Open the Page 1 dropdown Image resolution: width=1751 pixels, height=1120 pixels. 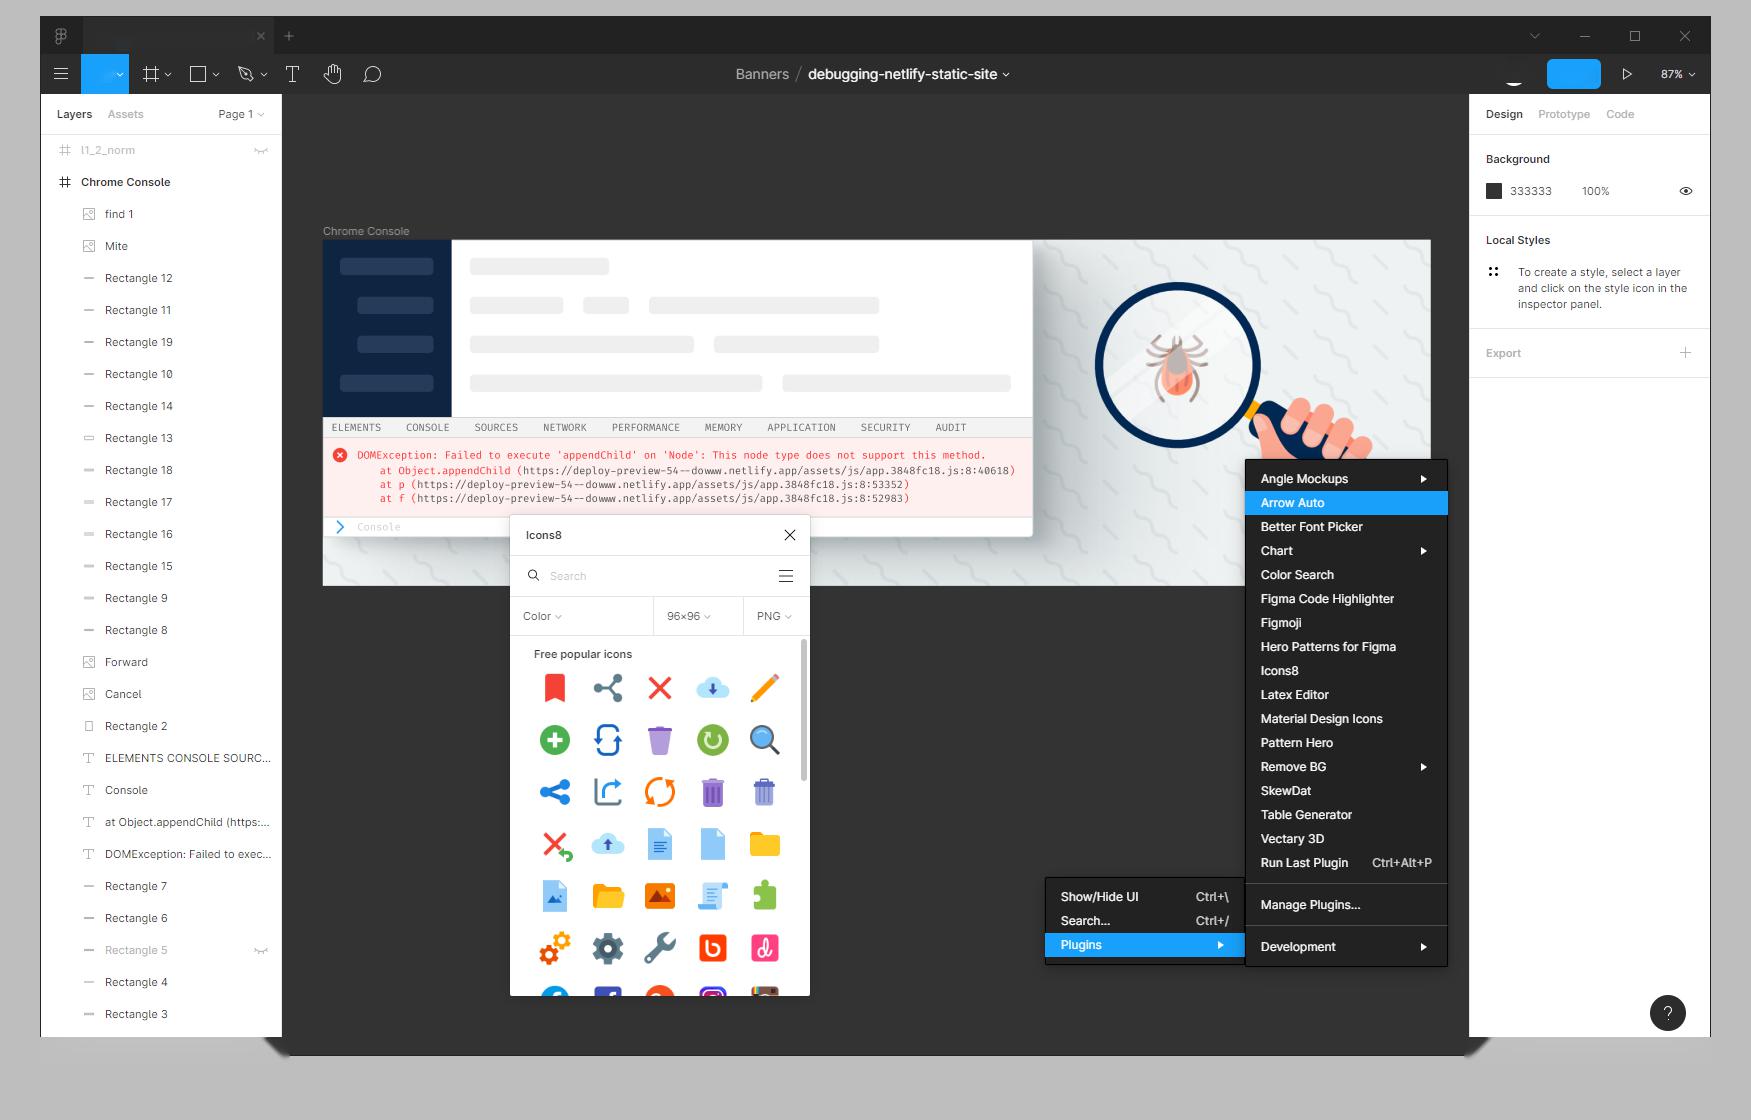241,114
